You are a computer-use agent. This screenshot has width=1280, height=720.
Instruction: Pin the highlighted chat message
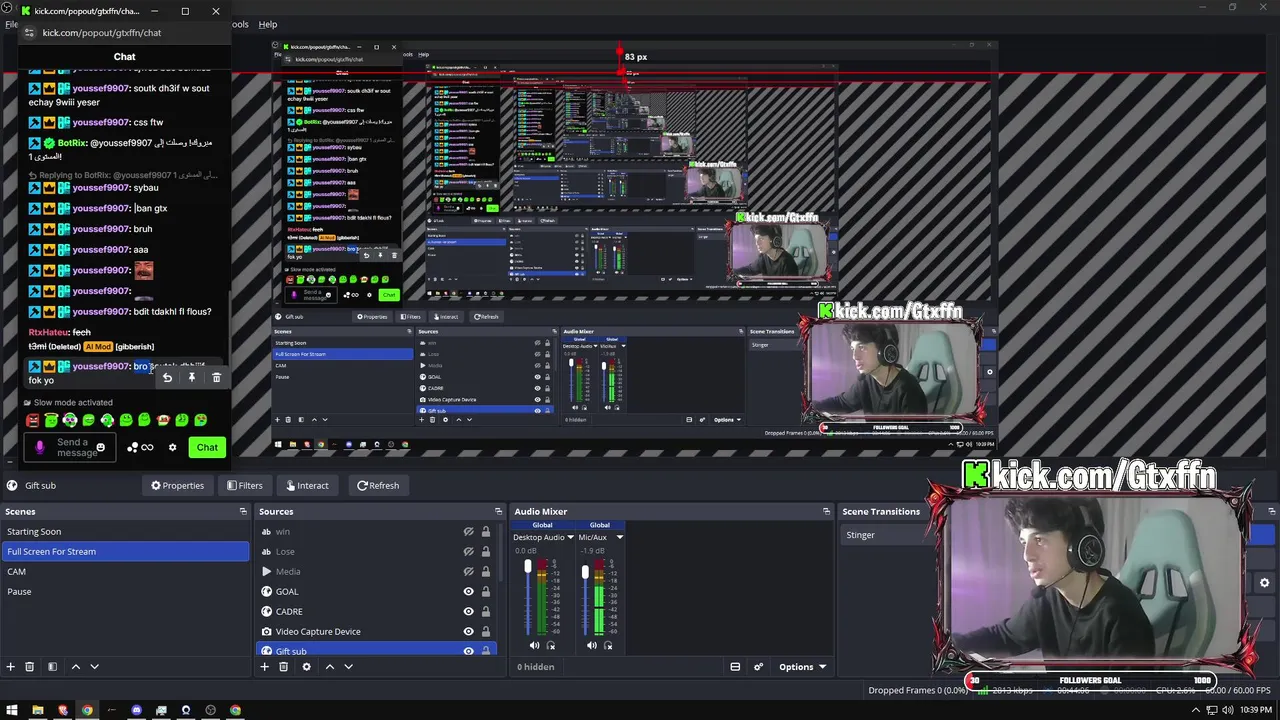pos(192,378)
